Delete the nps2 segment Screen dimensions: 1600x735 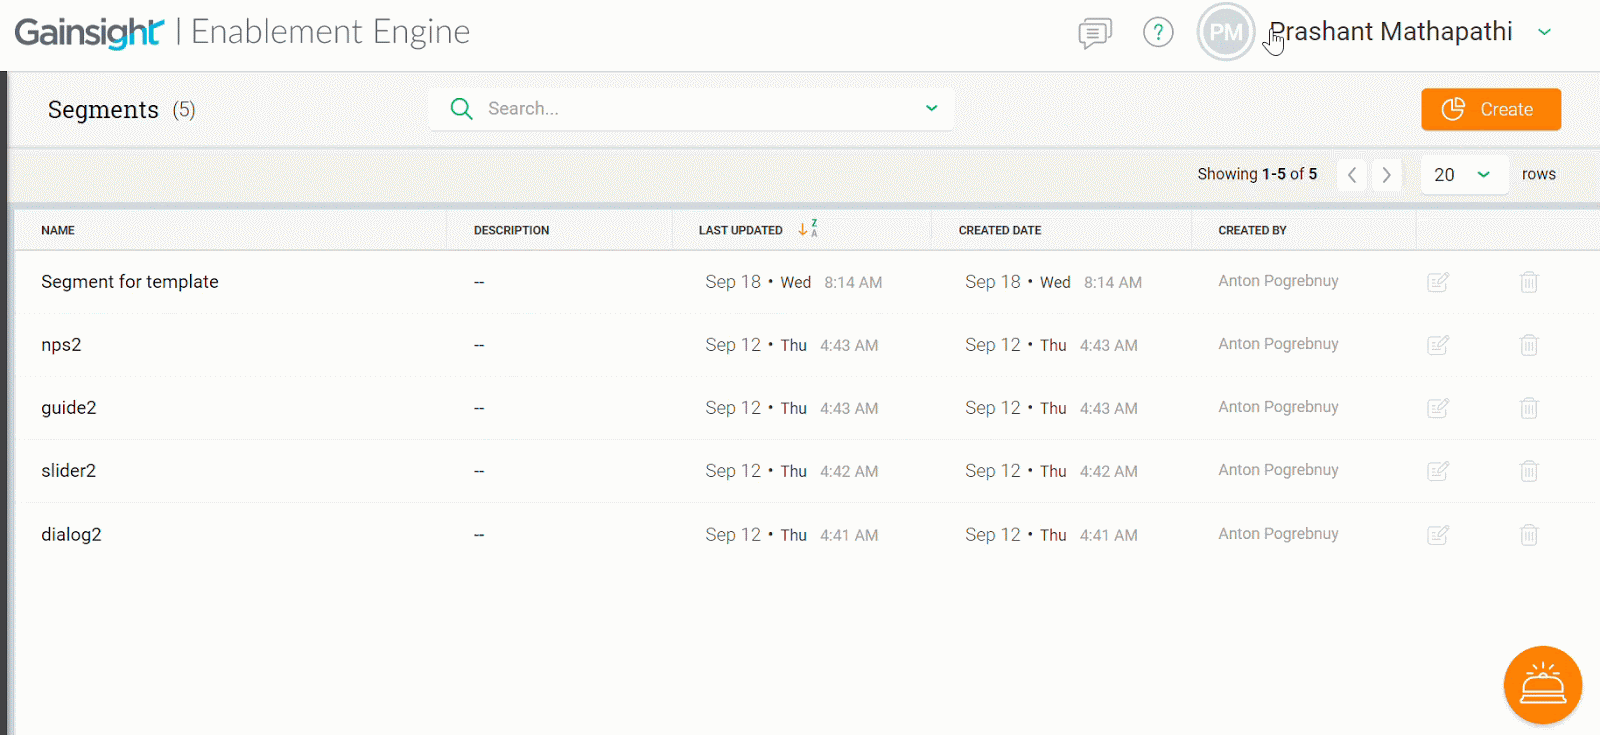1529,345
